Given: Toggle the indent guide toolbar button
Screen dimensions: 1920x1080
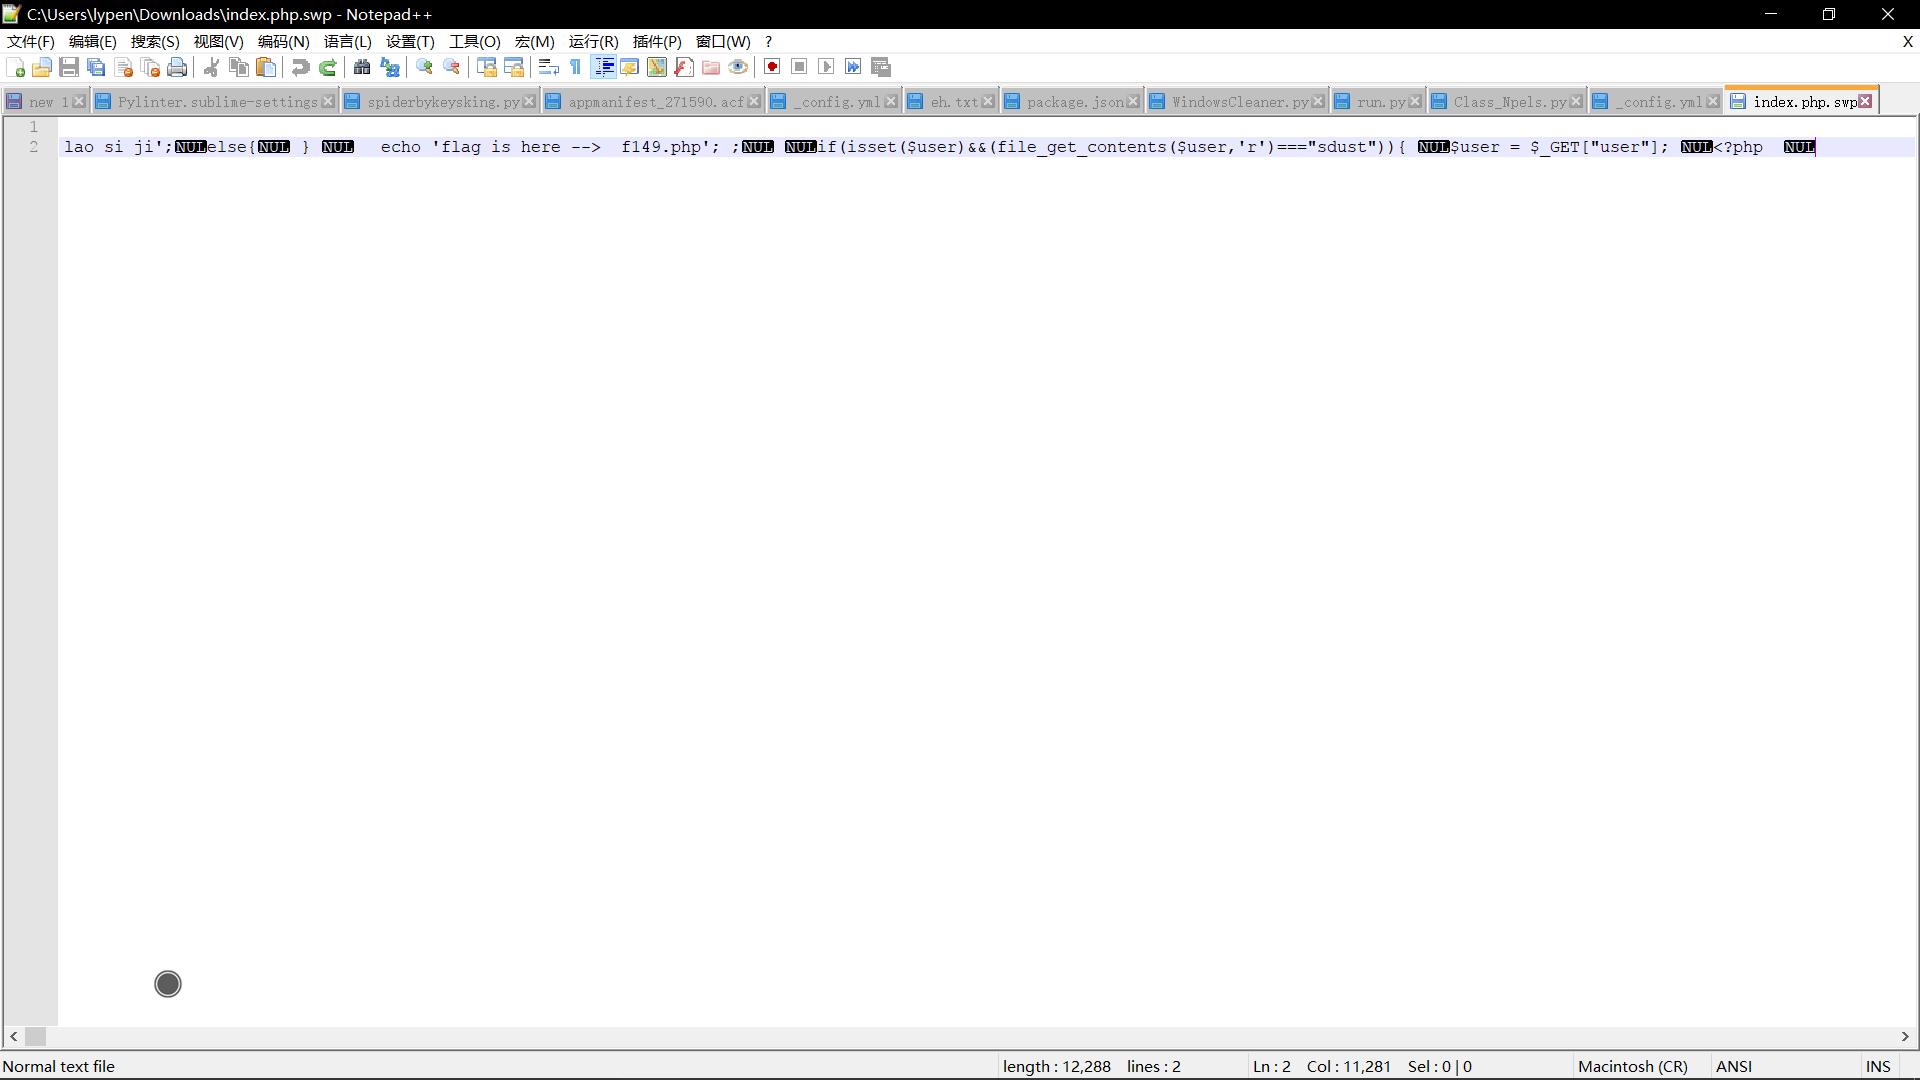Looking at the screenshot, I should coord(604,67).
